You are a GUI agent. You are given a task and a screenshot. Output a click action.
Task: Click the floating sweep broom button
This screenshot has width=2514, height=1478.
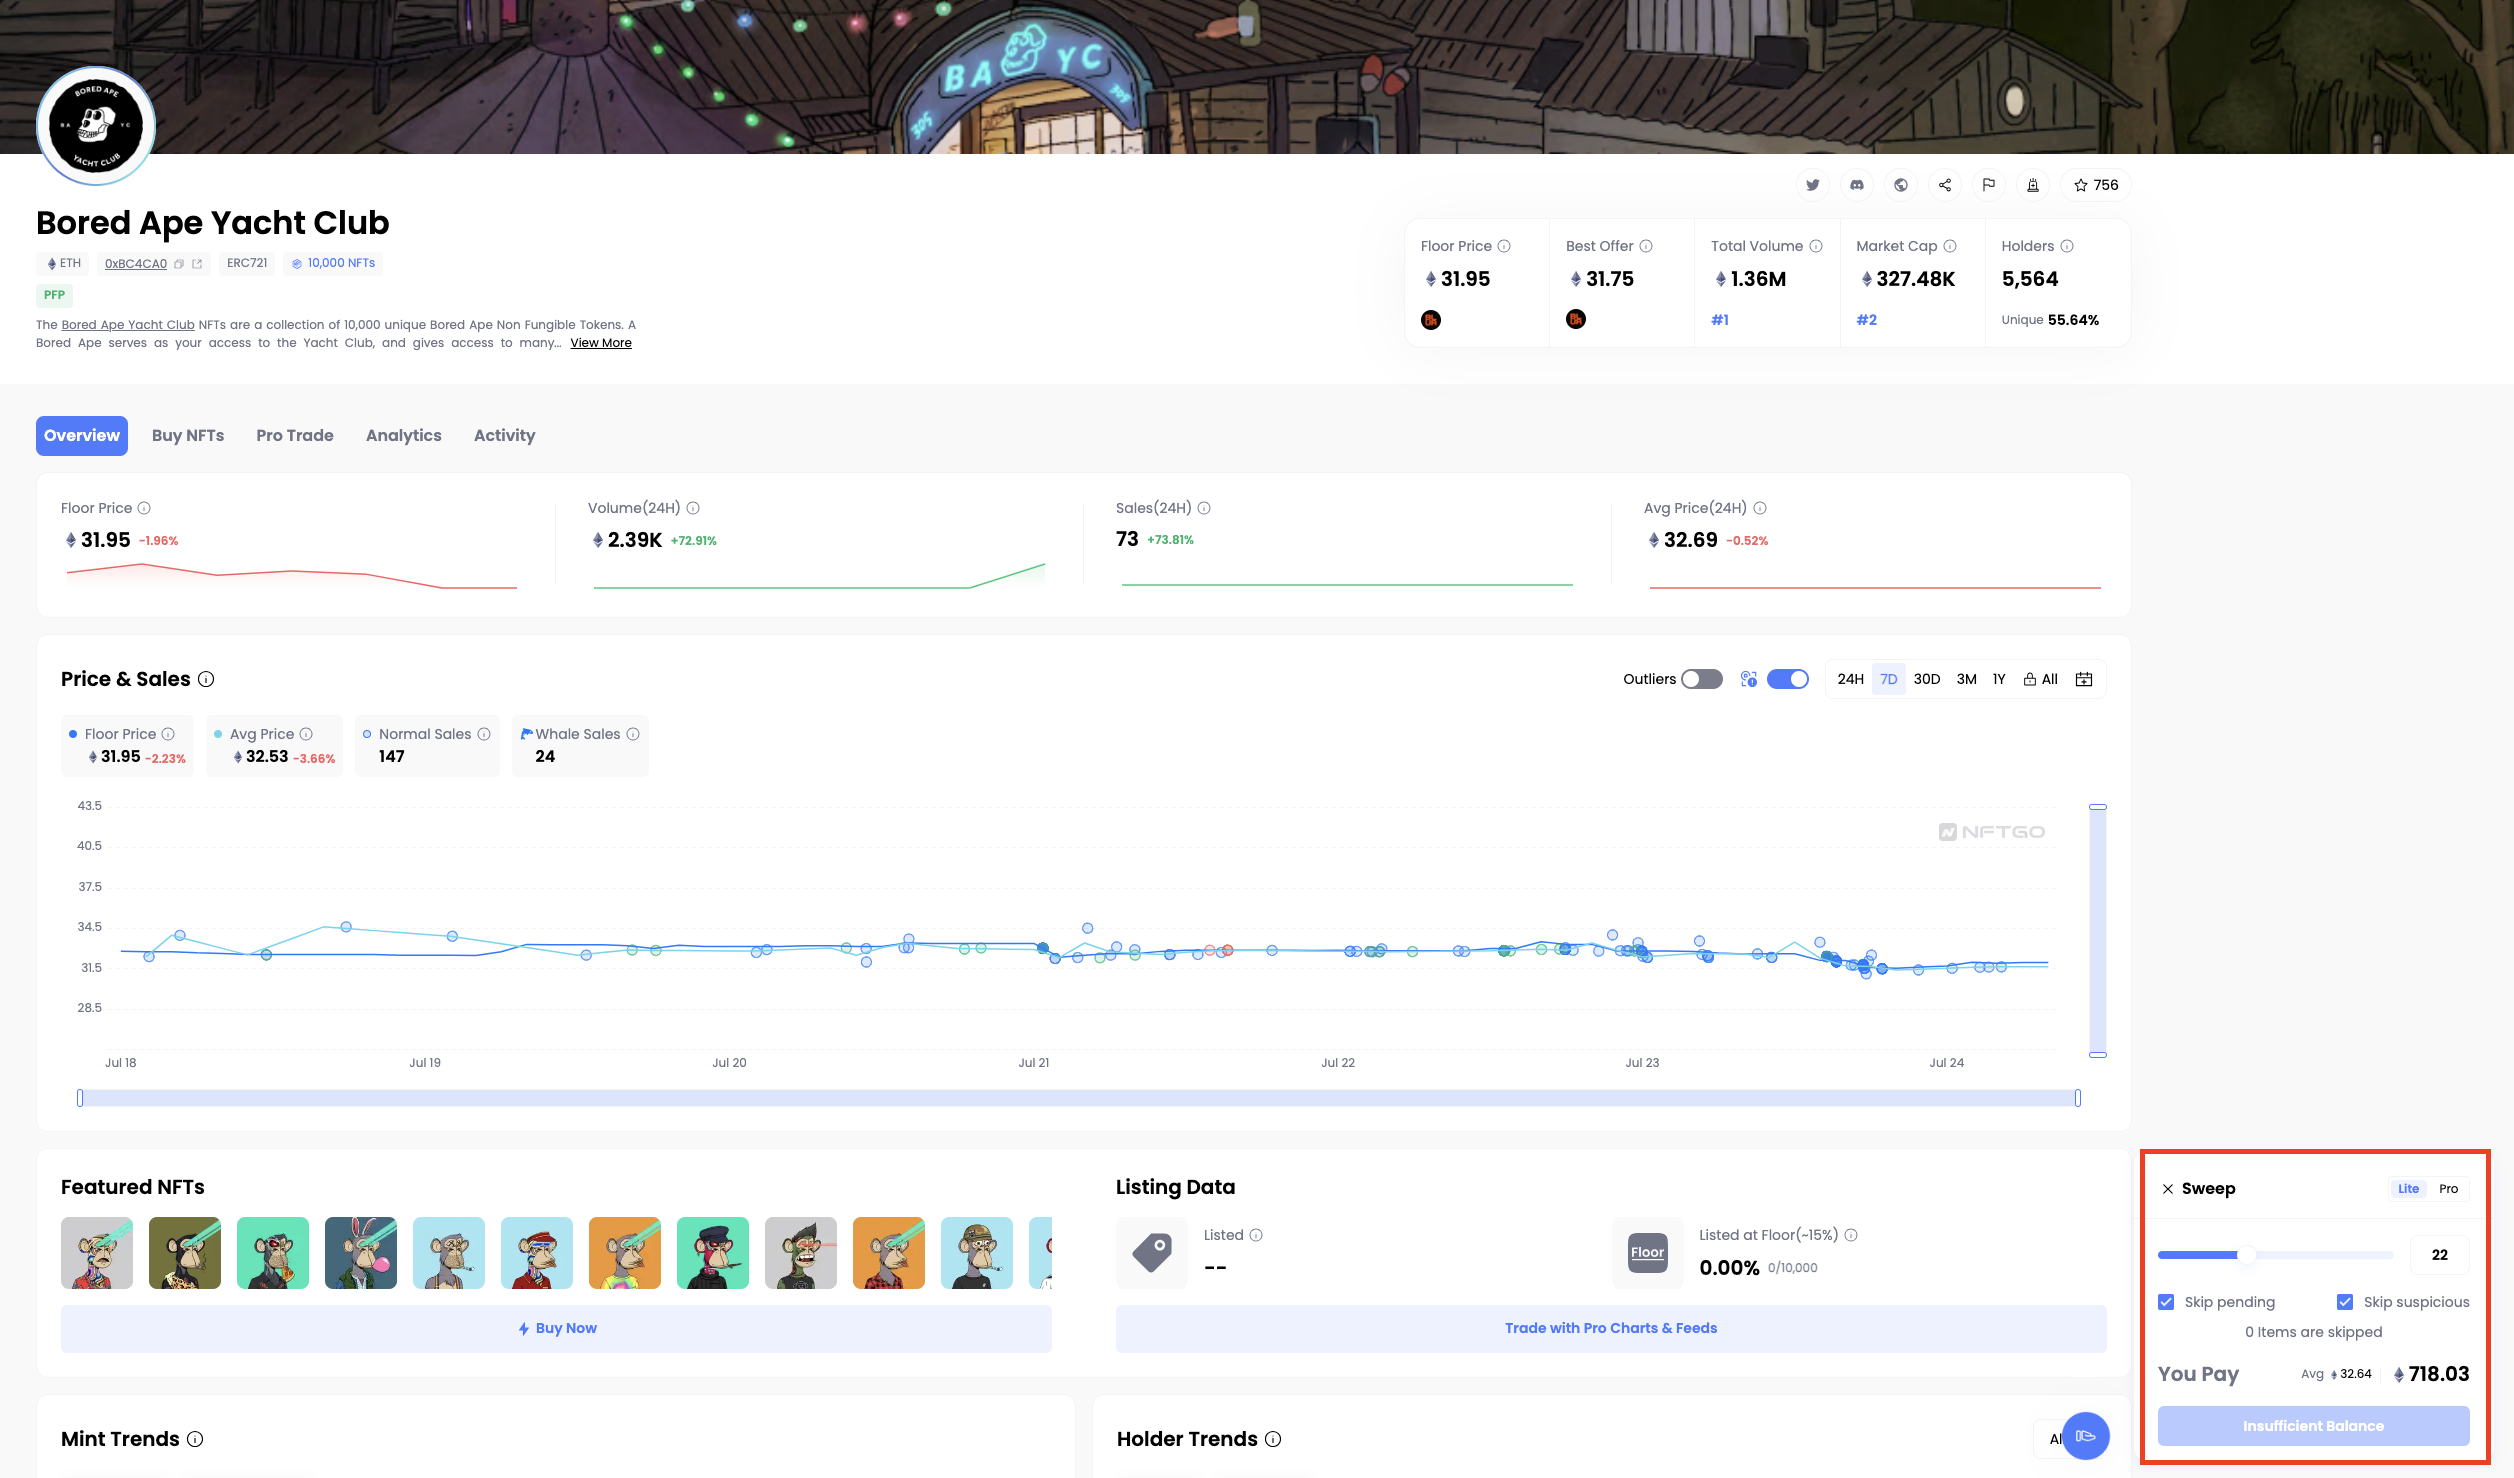click(x=2085, y=1436)
